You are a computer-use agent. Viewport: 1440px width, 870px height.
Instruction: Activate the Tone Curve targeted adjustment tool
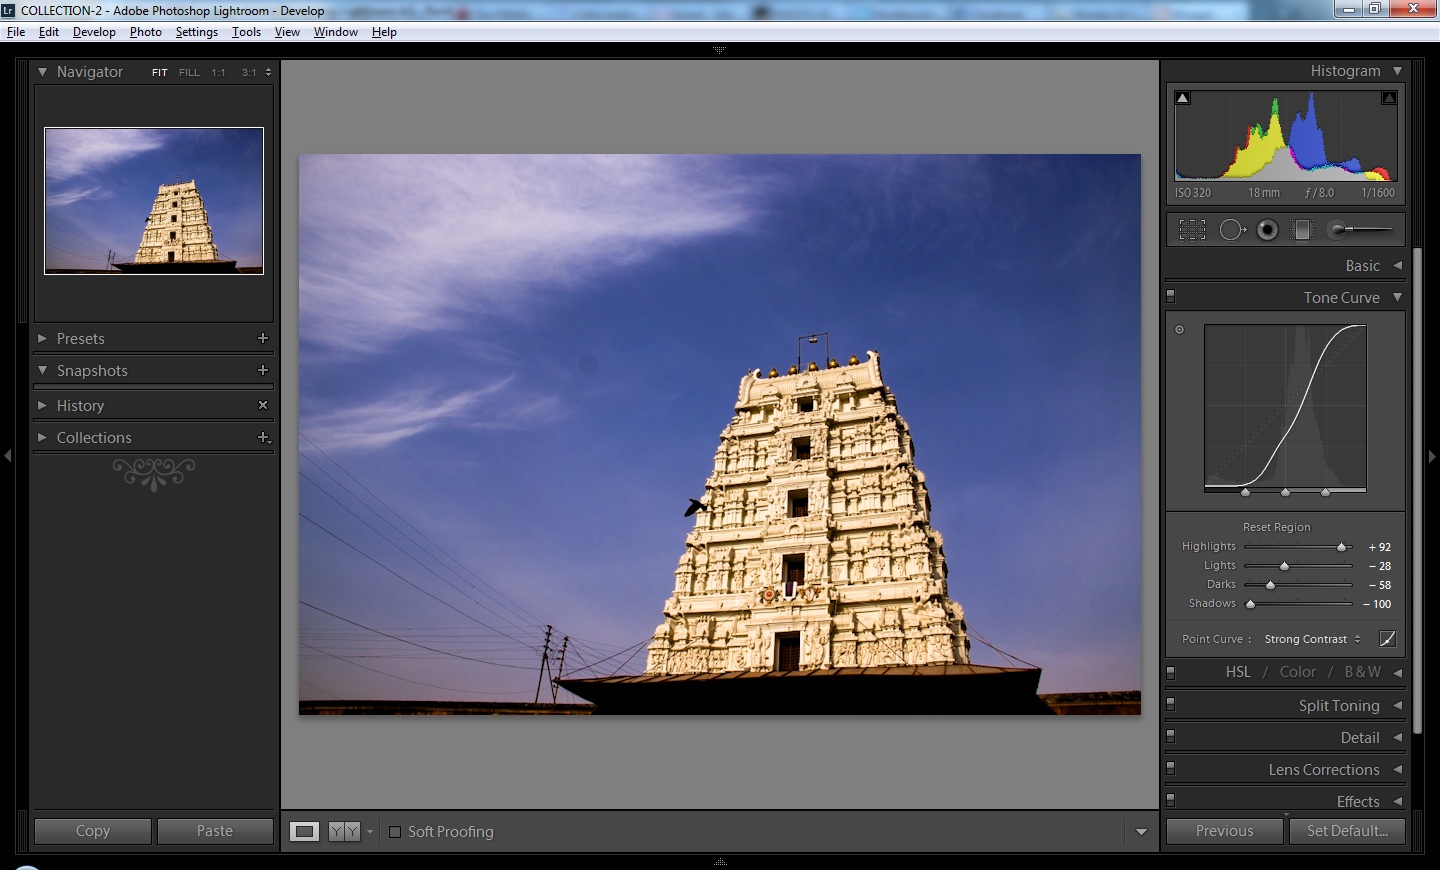(x=1180, y=329)
